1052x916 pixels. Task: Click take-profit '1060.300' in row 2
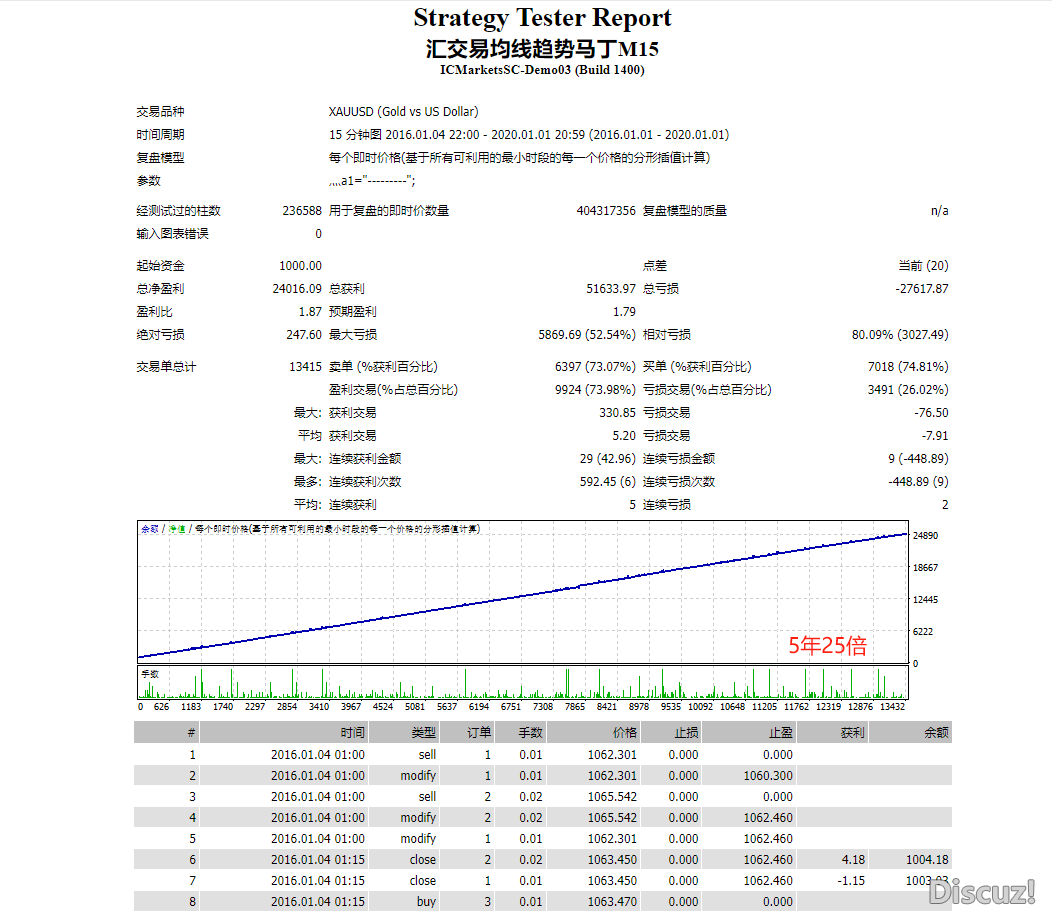click(x=768, y=776)
